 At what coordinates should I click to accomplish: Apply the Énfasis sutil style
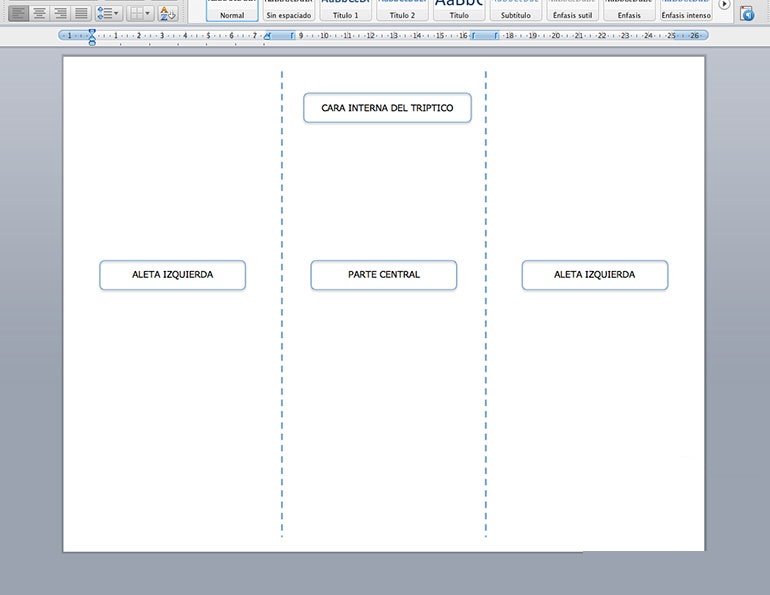pos(573,10)
